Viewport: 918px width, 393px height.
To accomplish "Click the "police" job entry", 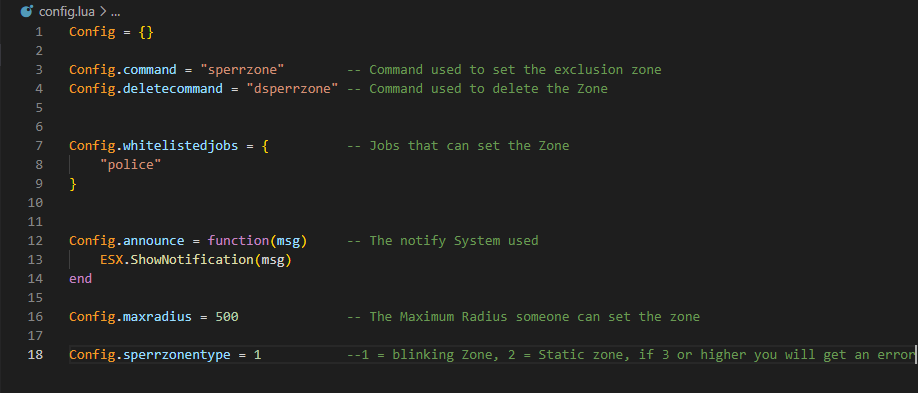I will click(x=131, y=165).
